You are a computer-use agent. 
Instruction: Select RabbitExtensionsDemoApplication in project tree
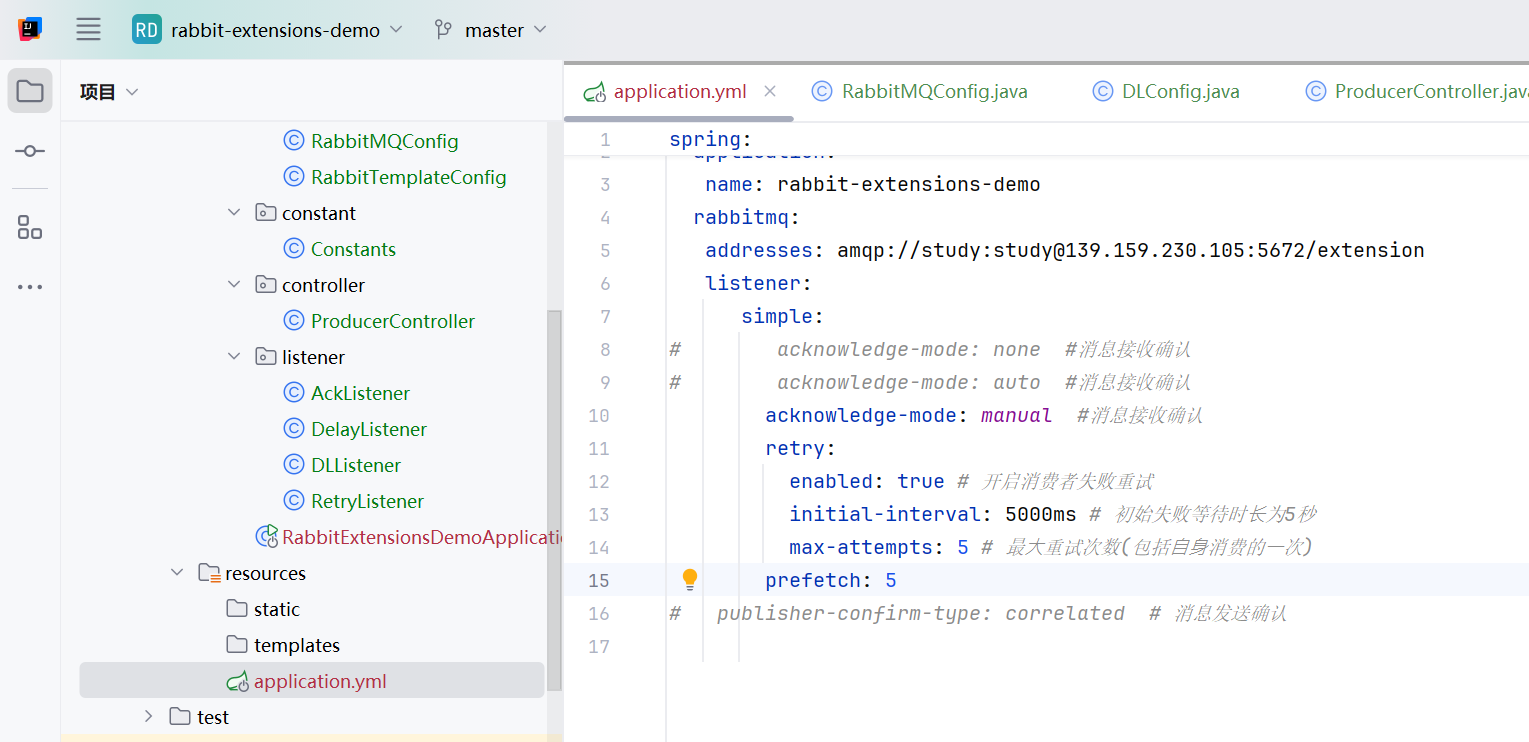coord(422,537)
